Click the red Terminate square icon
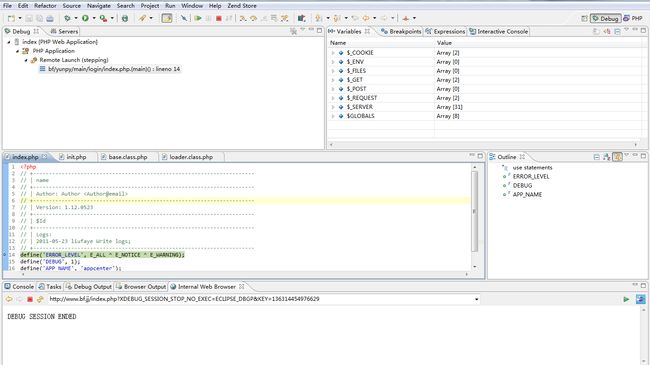The image size is (650, 365). click(x=218, y=18)
